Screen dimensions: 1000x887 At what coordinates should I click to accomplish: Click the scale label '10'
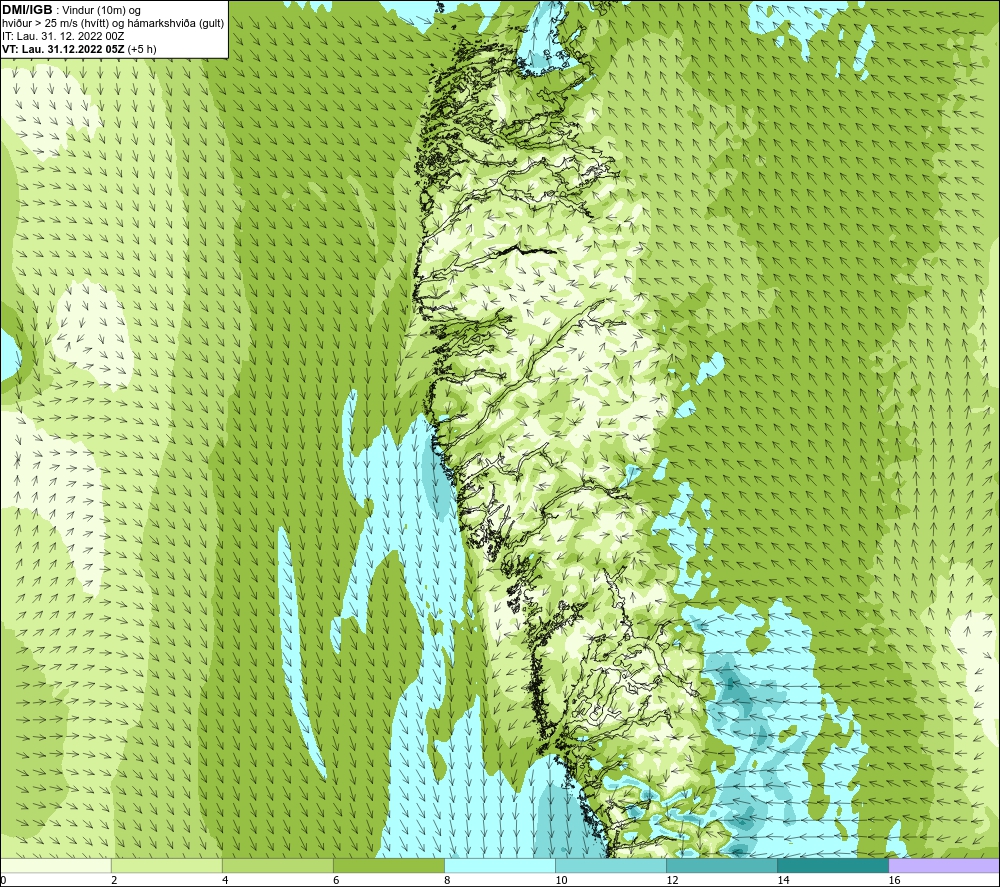point(561,880)
